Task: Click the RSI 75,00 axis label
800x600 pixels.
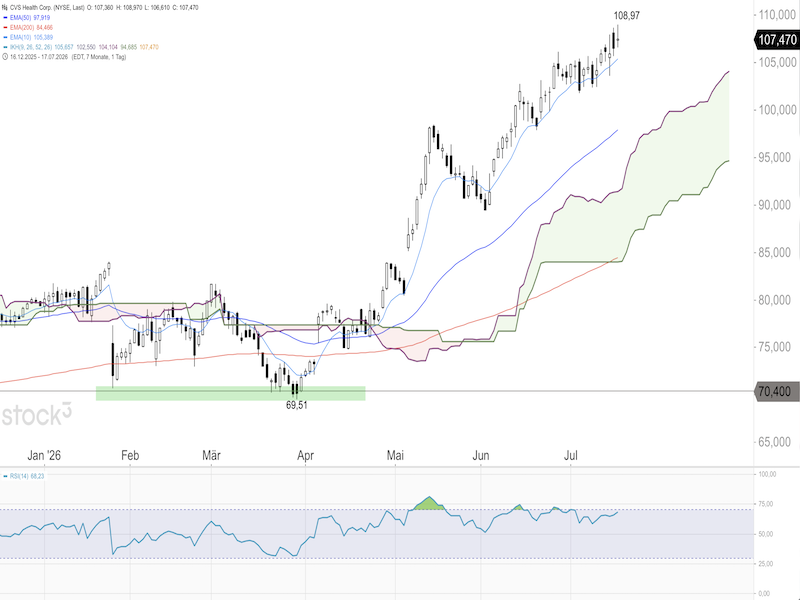Action: 766,504
